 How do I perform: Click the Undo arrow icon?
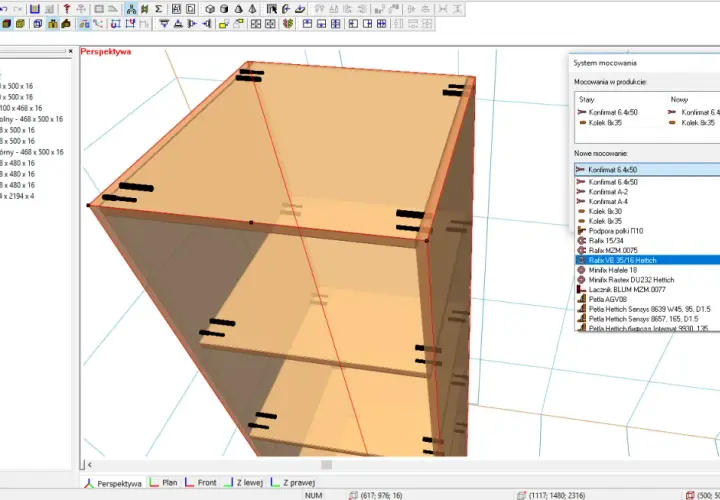click(x=4, y=9)
